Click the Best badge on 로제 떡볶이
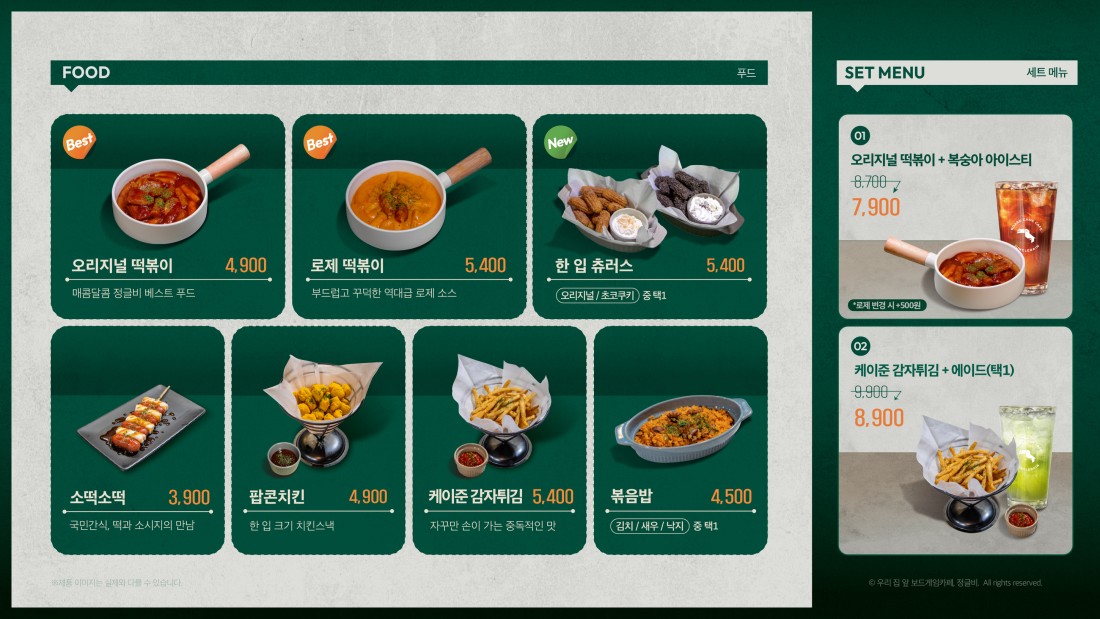The height and width of the screenshot is (619, 1100). point(320,142)
